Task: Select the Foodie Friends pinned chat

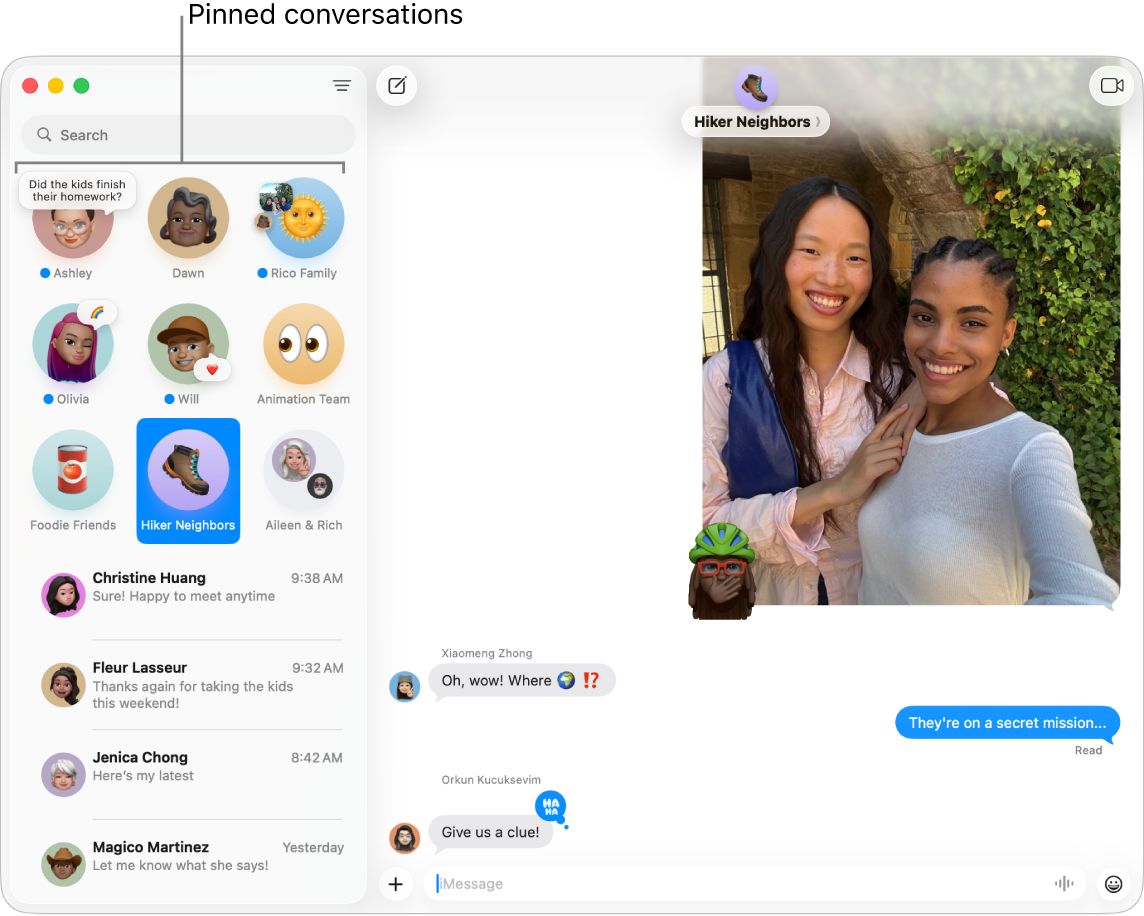Action: click(x=72, y=470)
